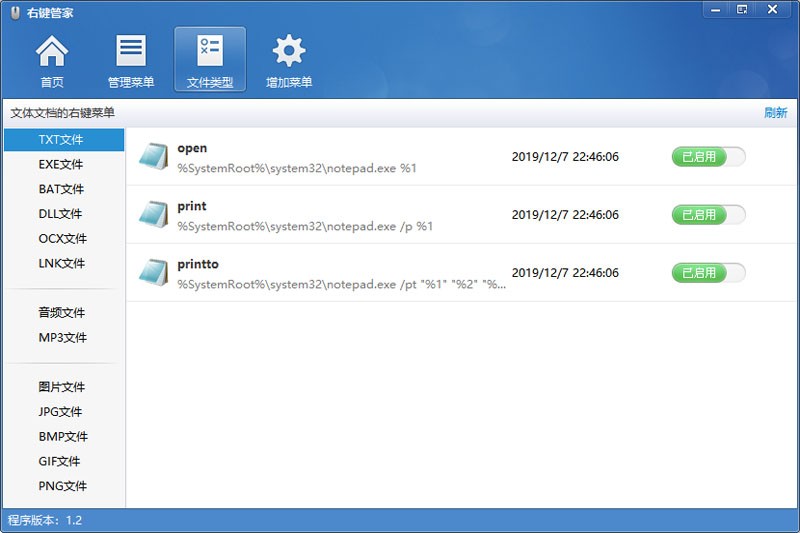
Task: Click the notepad icon of the print entry
Action: tap(153, 214)
